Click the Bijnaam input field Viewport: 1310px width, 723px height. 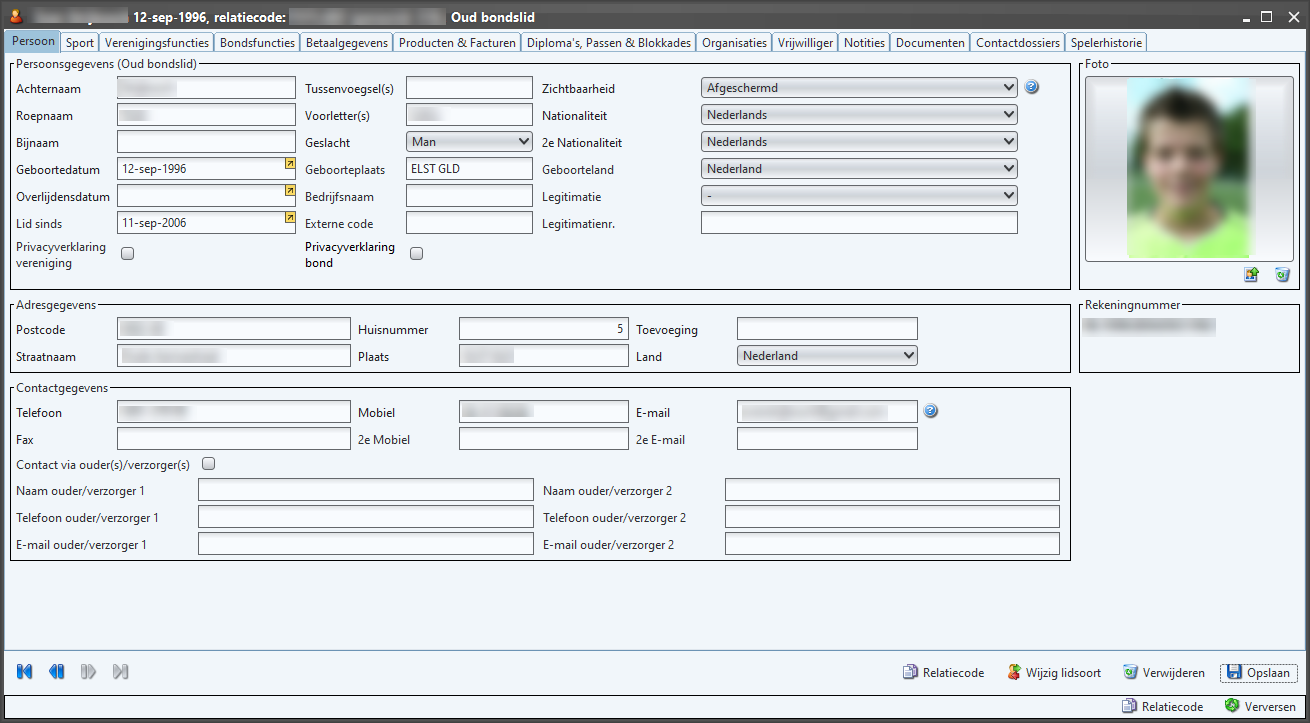pyautogui.click(x=206, y=142)
